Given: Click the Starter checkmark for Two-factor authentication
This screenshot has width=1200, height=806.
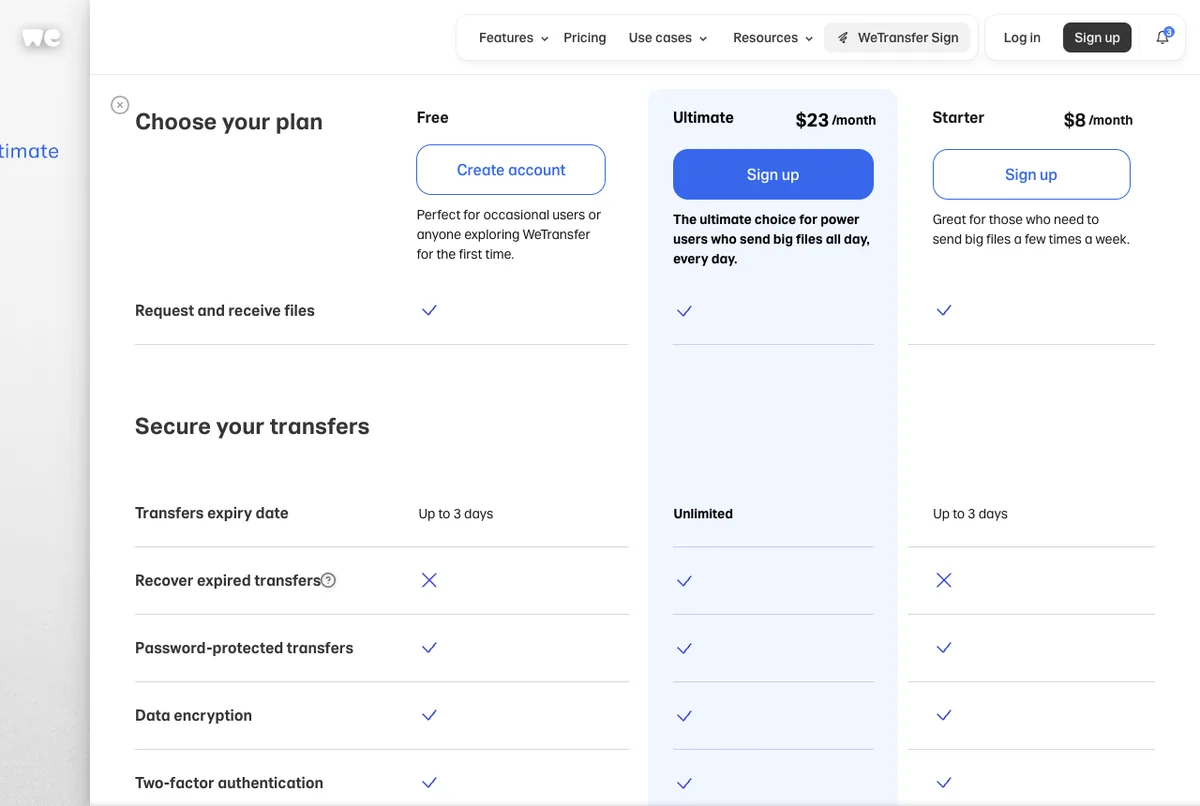Looking at the screenshot, I should pyautogui.click(x=943, y=783).
